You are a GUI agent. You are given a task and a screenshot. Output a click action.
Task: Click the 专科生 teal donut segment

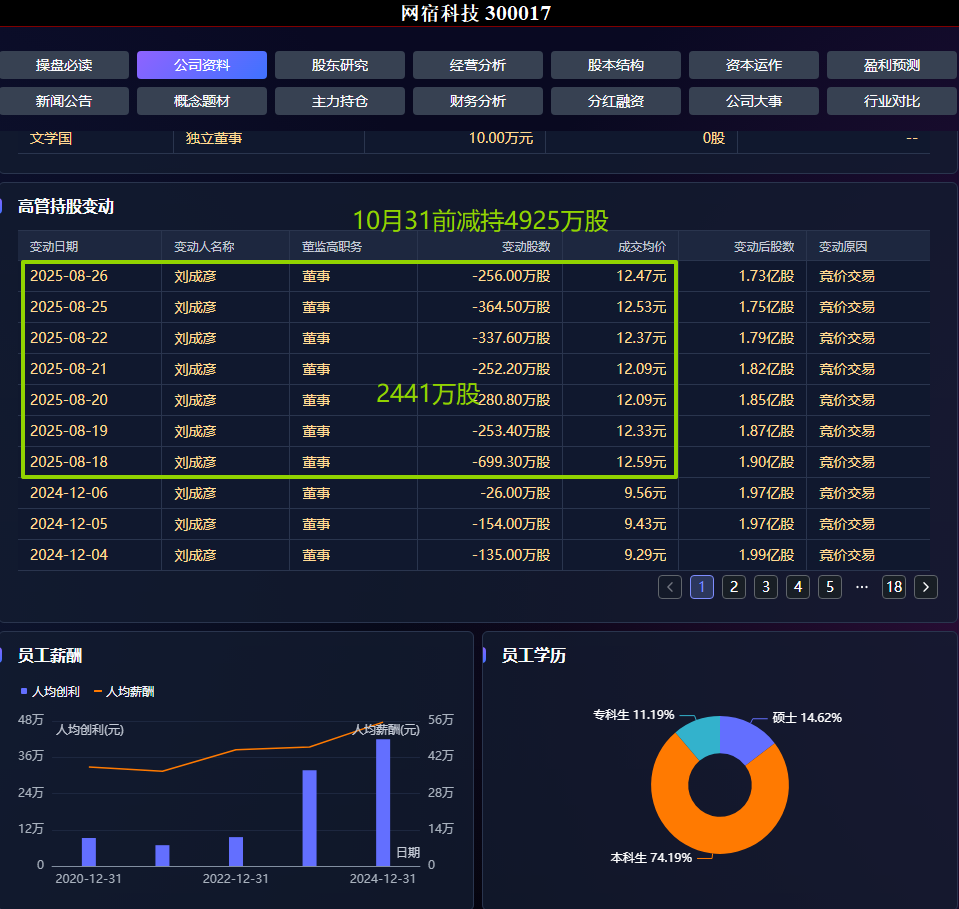point(702,736)
